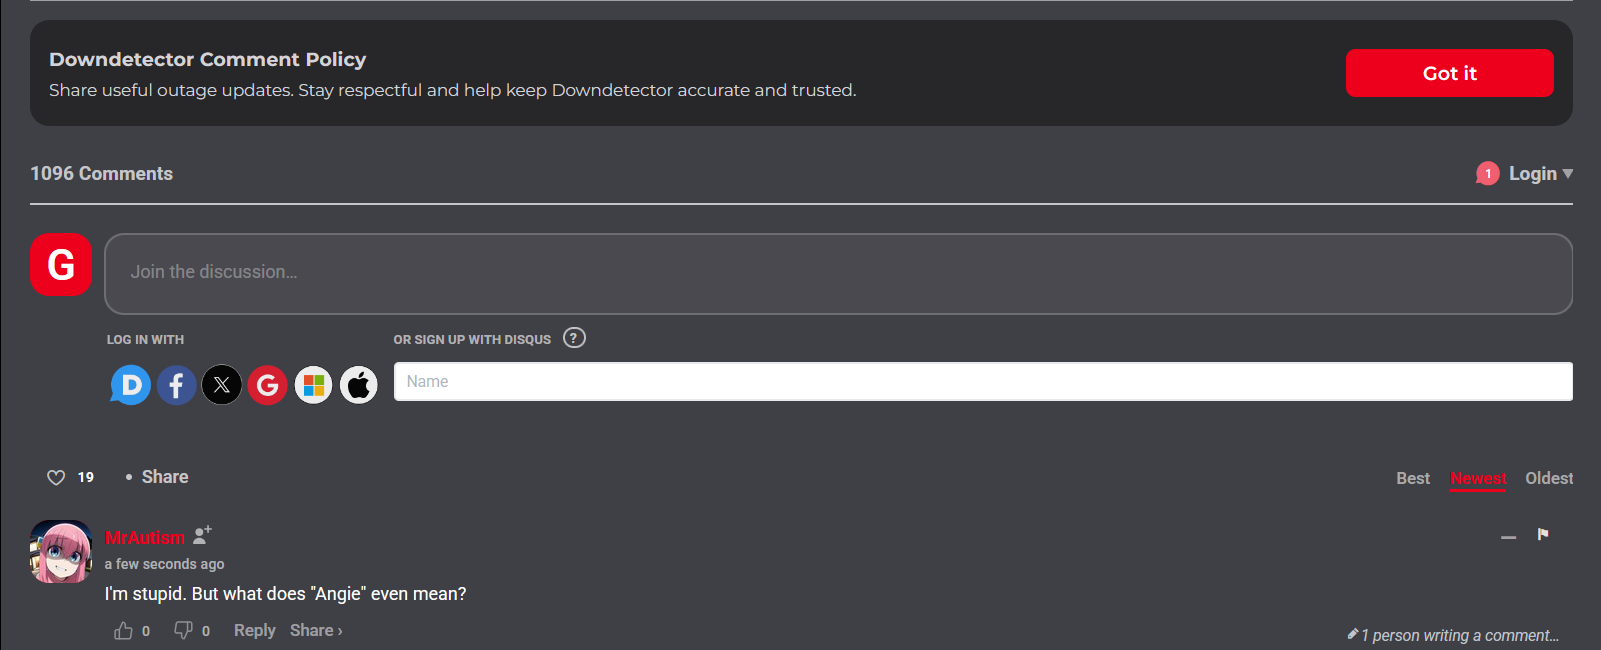This screenshot has width=1601, height=650.
Task: Flag MrAutism's comment as inappropriate
Action: pos(1543,534)
